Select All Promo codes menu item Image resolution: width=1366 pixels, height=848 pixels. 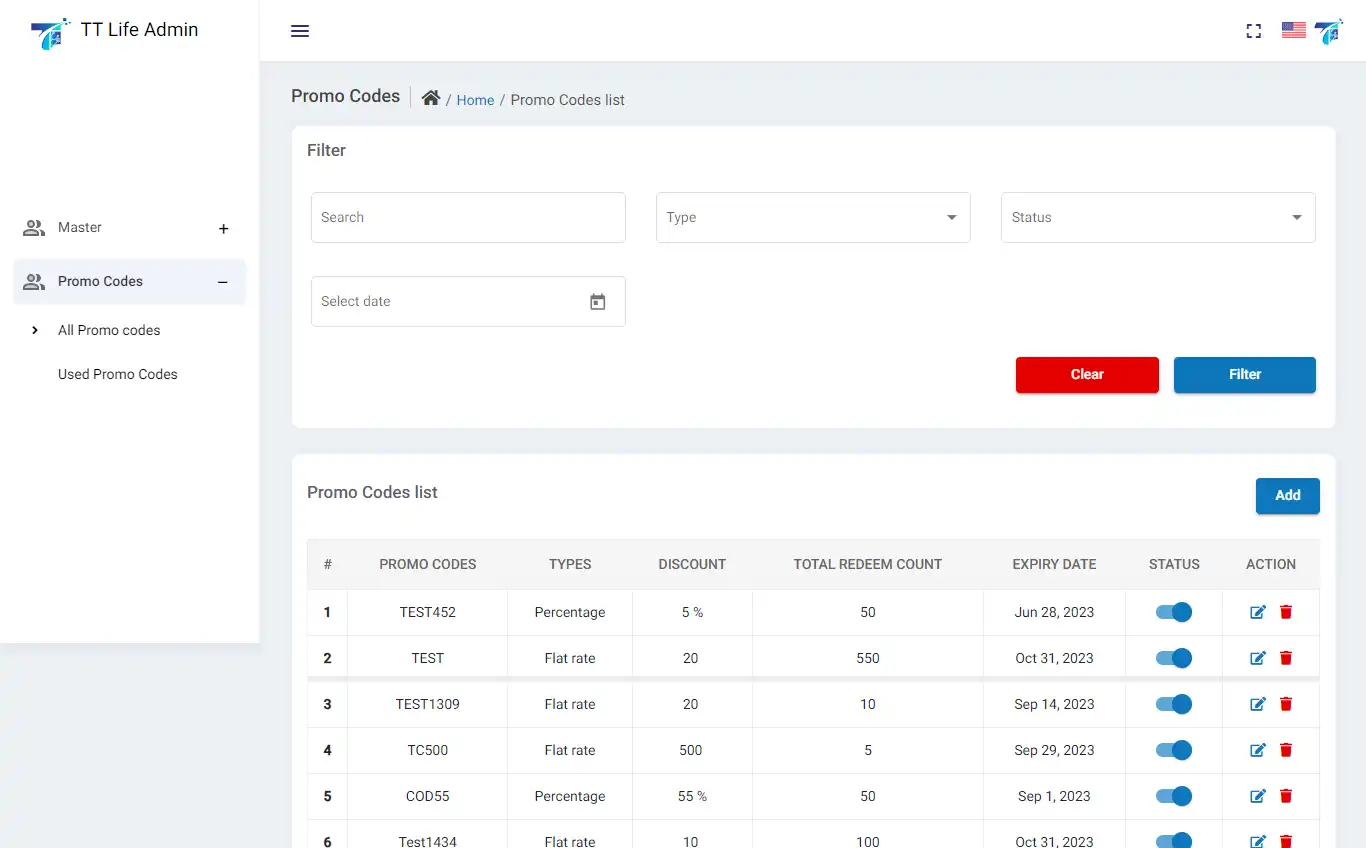109,330
